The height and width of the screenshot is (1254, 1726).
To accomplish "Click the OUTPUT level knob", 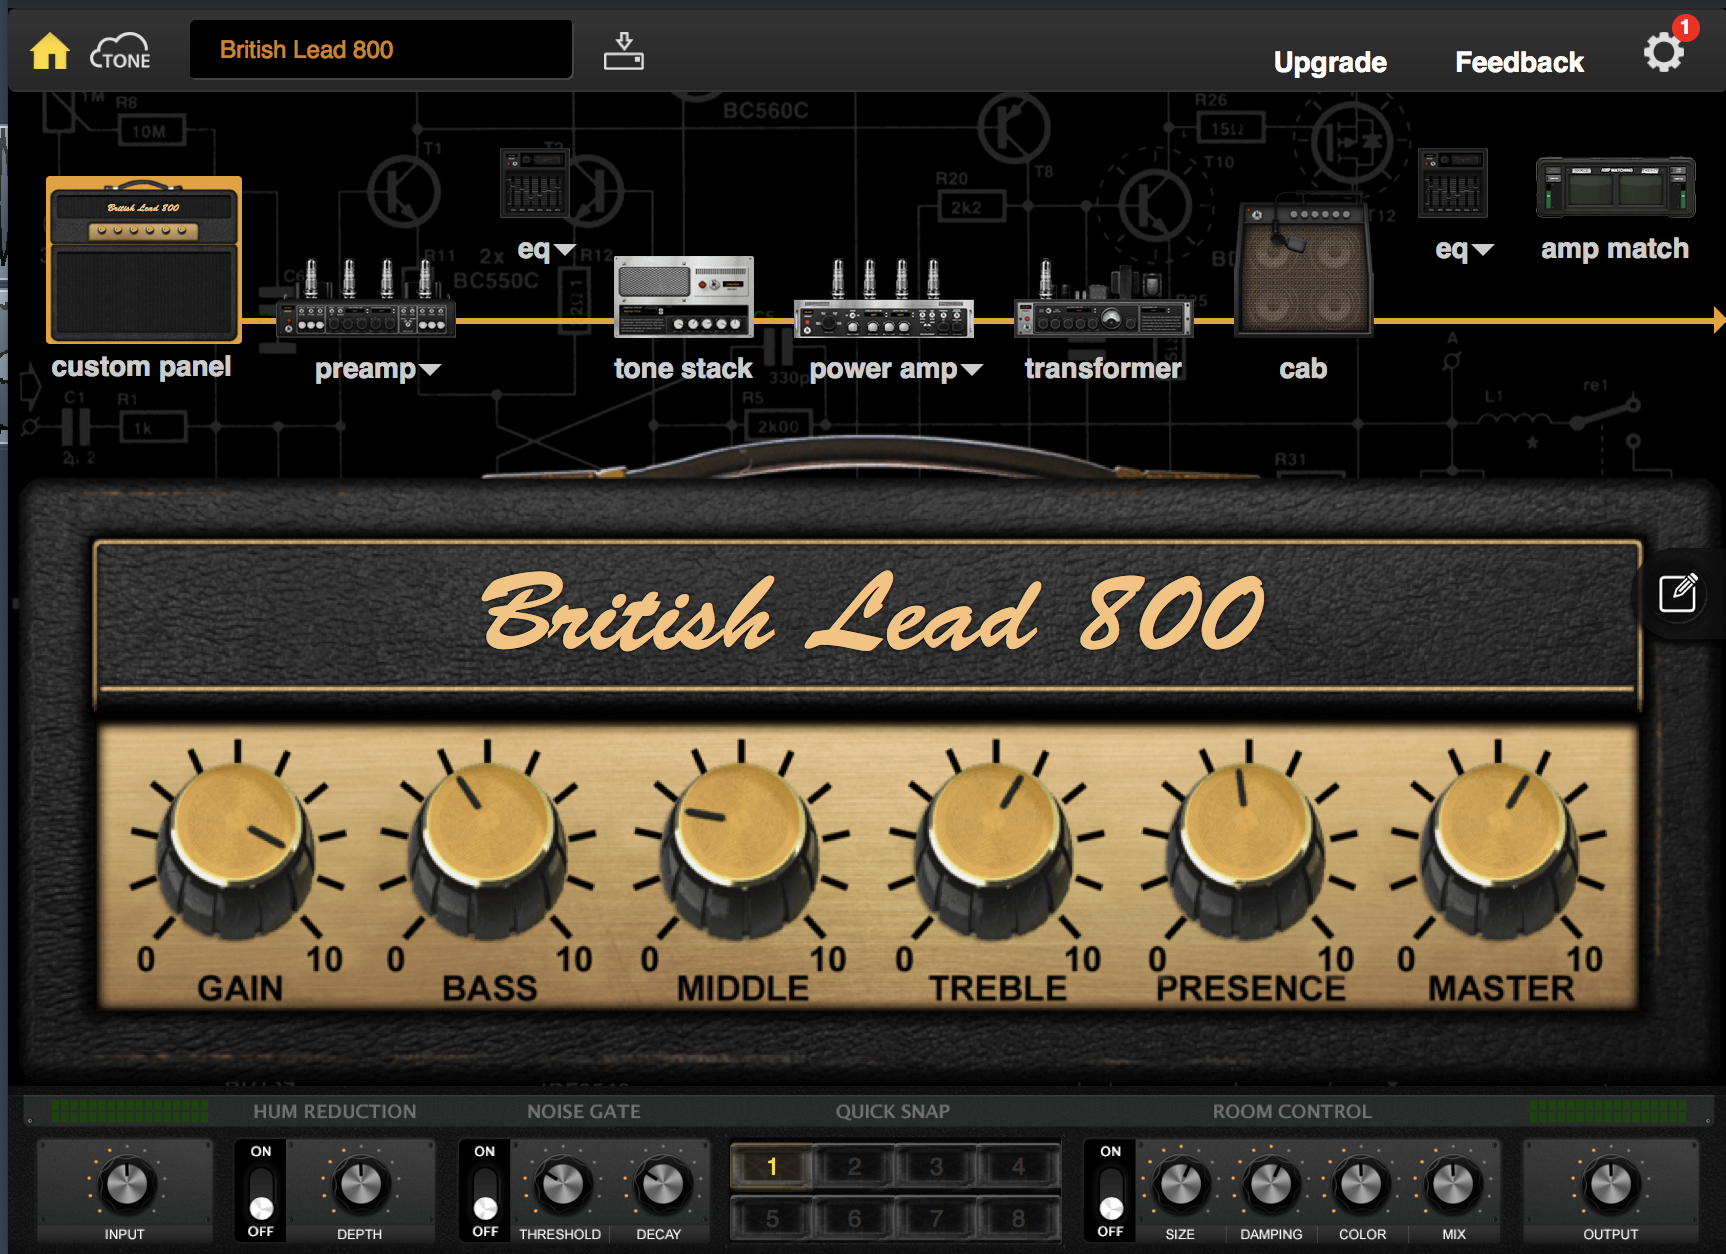I will pyautogui.click(x=1610, y=1184).
